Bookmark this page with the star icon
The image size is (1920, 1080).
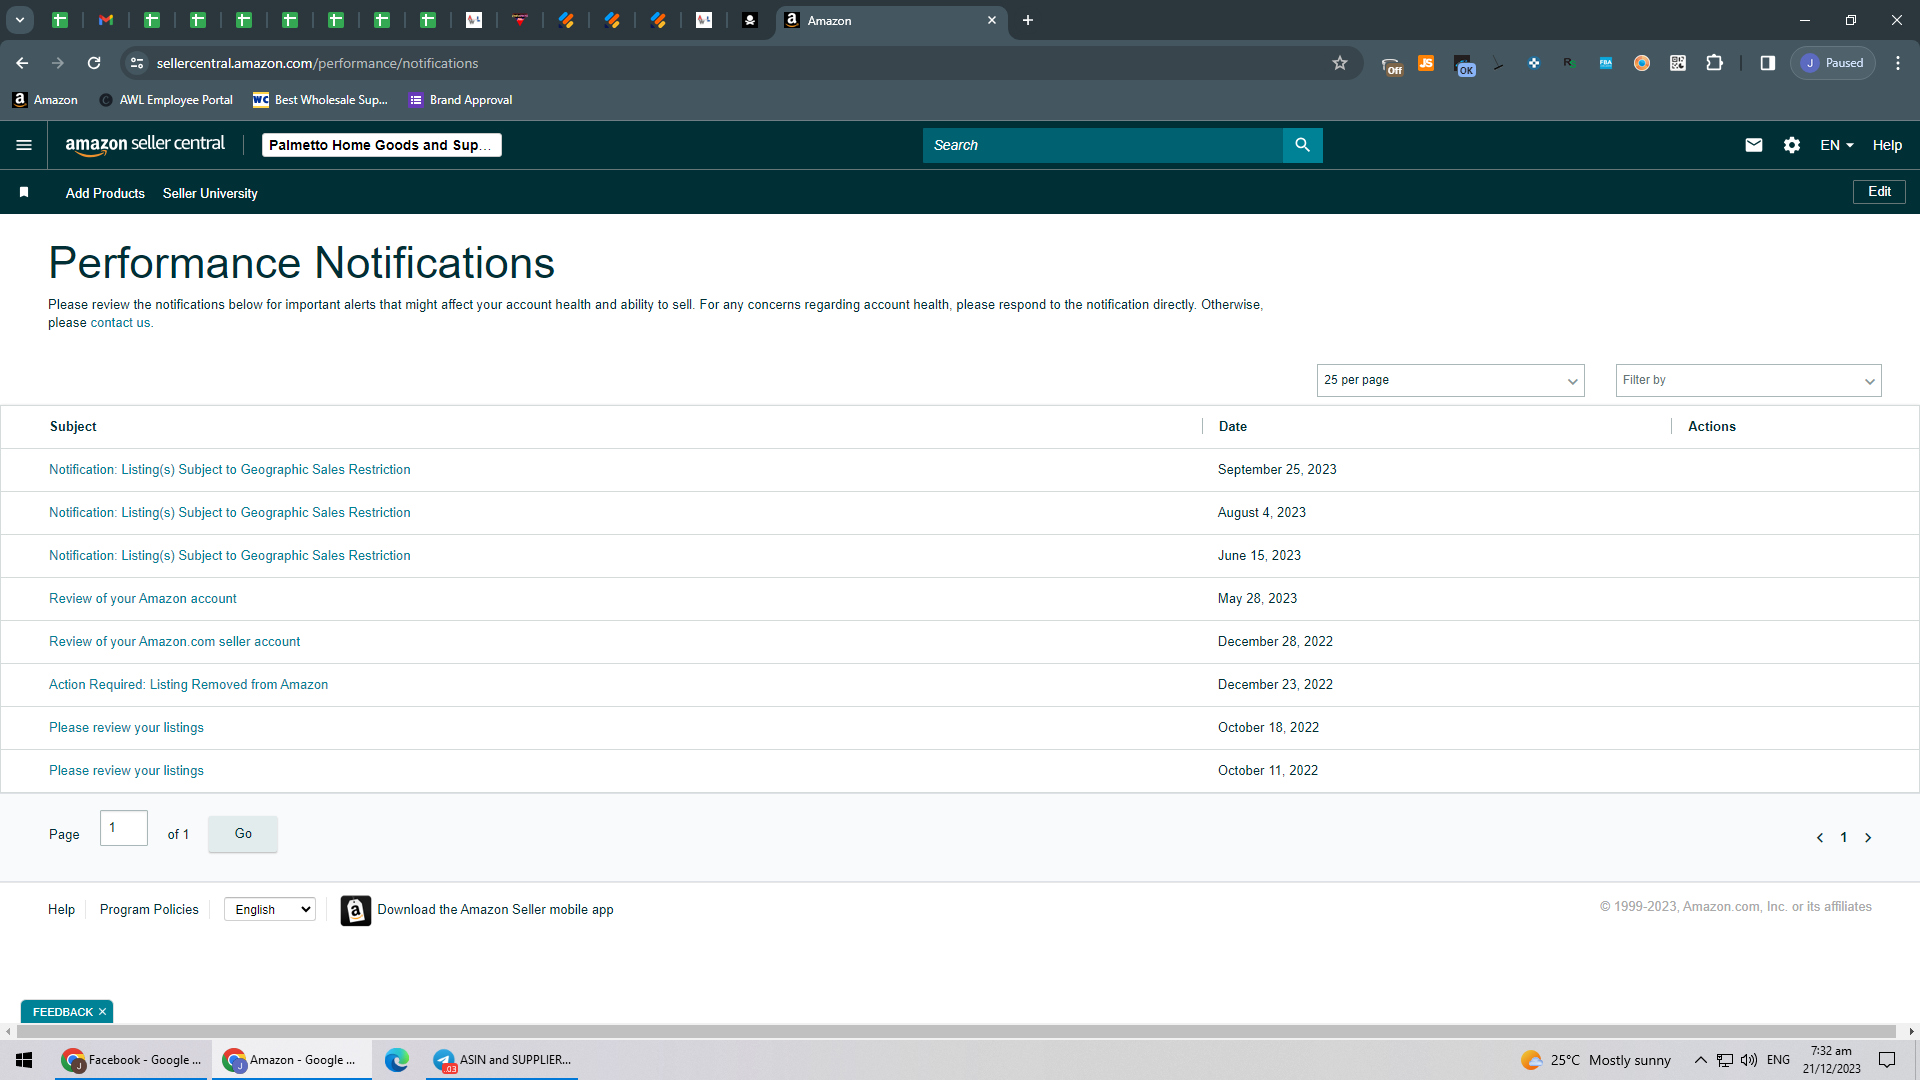(x=1340, y=63)
